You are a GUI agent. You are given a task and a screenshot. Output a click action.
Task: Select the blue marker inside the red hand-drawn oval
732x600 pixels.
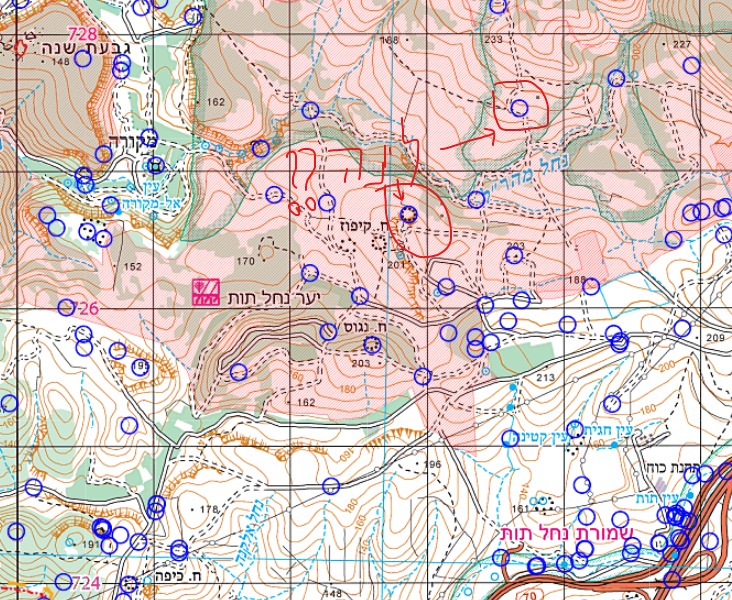(x=408, y=213)
